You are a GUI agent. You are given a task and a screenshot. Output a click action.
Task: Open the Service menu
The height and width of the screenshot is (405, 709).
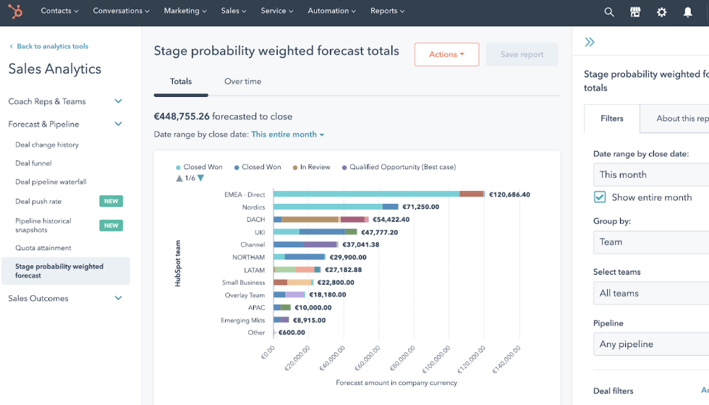point(277,11)
